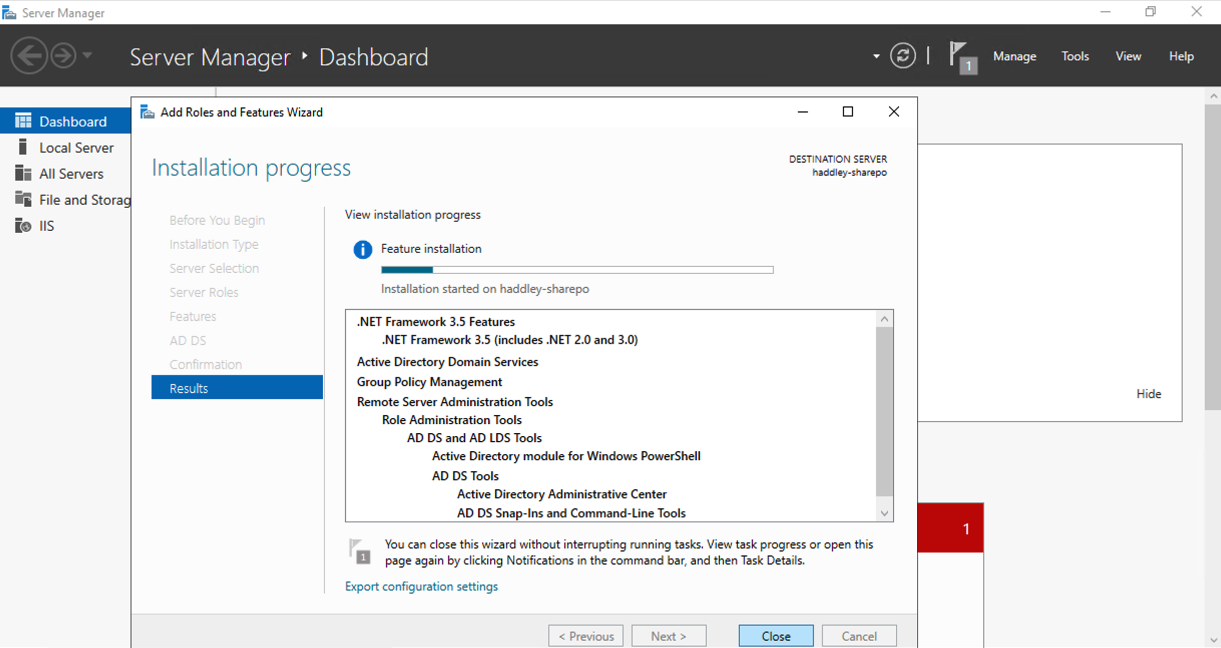Open the Tools menu
Image resolution: width=1221 pixels, height=648 pixels.
click(x=1075, y=56)
